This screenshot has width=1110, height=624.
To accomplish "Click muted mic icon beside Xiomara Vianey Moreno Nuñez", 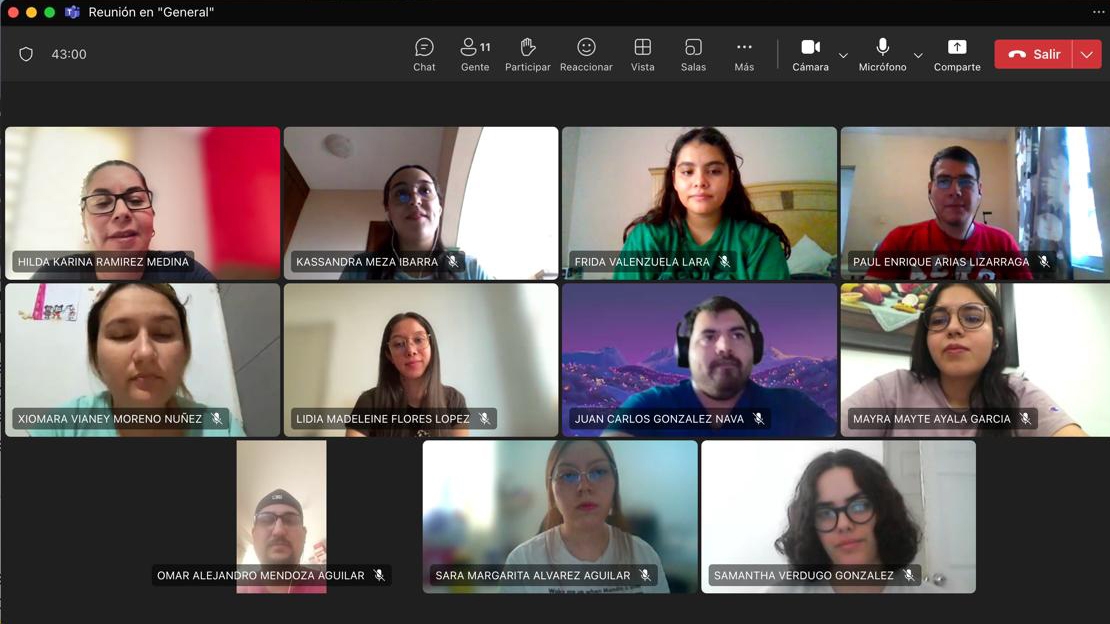I will click(217, 419).
